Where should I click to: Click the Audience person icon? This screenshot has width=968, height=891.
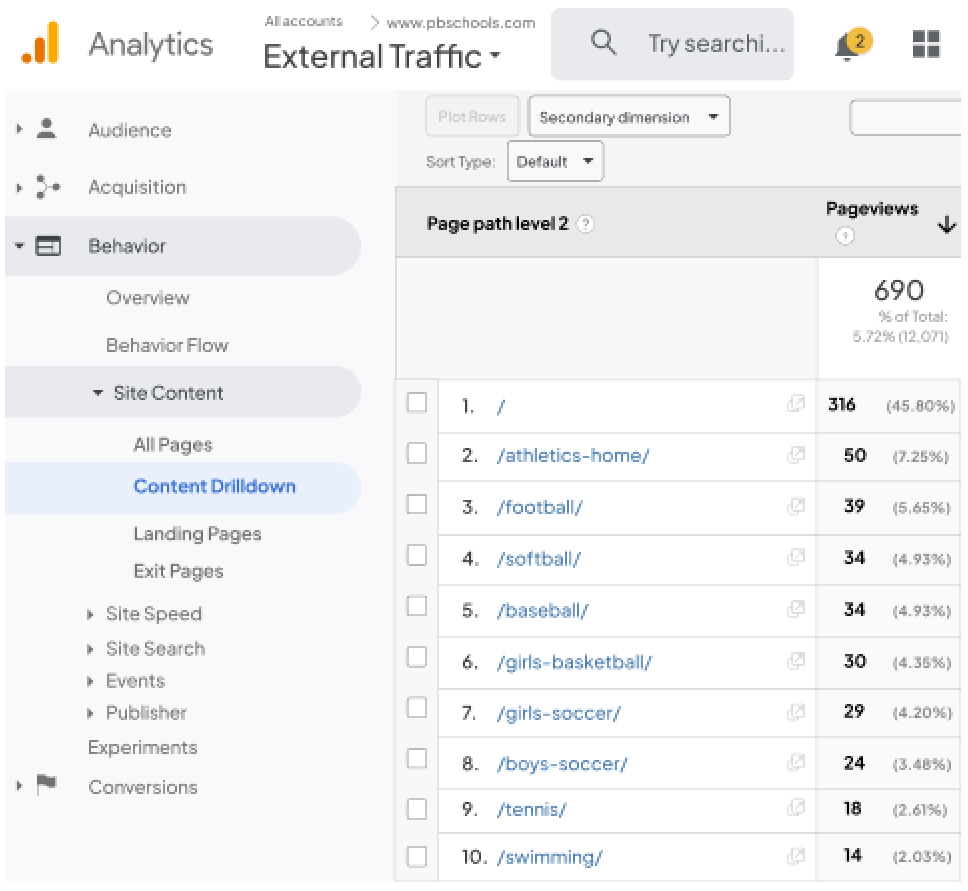[46, 129]
